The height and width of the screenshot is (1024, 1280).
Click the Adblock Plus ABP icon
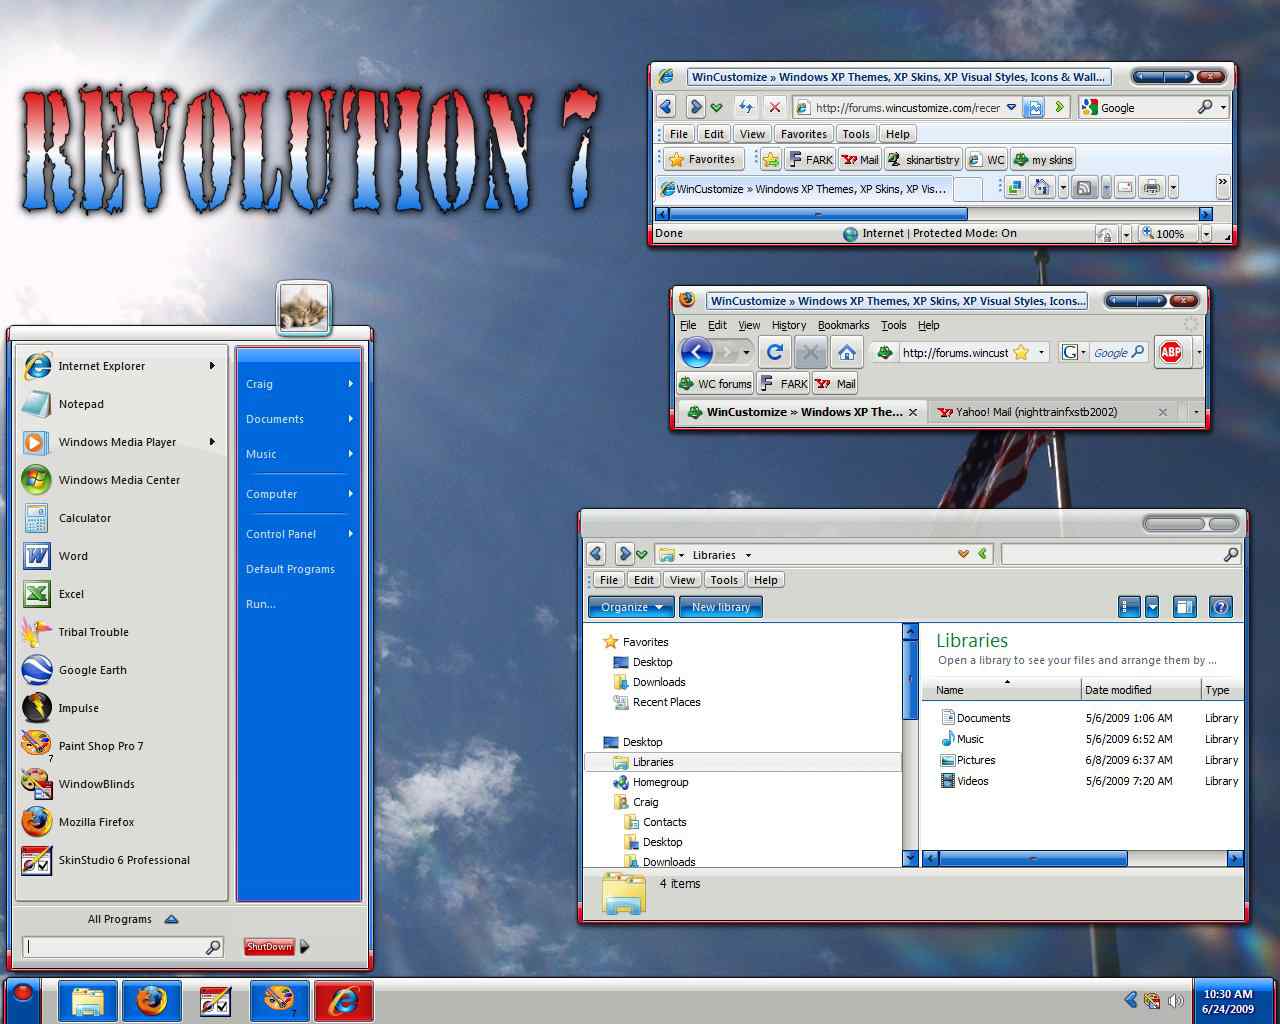tap(1171, 352)
